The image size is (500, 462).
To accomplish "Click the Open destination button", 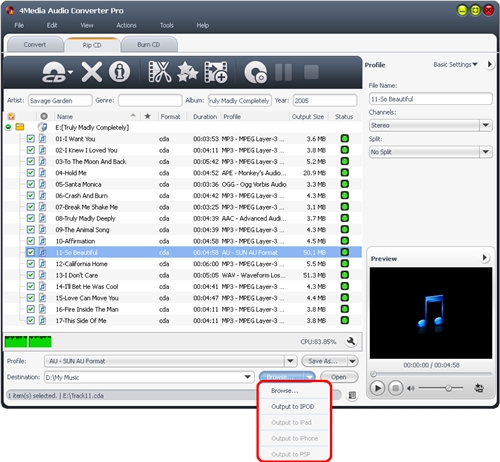I will tap(339, 377).
